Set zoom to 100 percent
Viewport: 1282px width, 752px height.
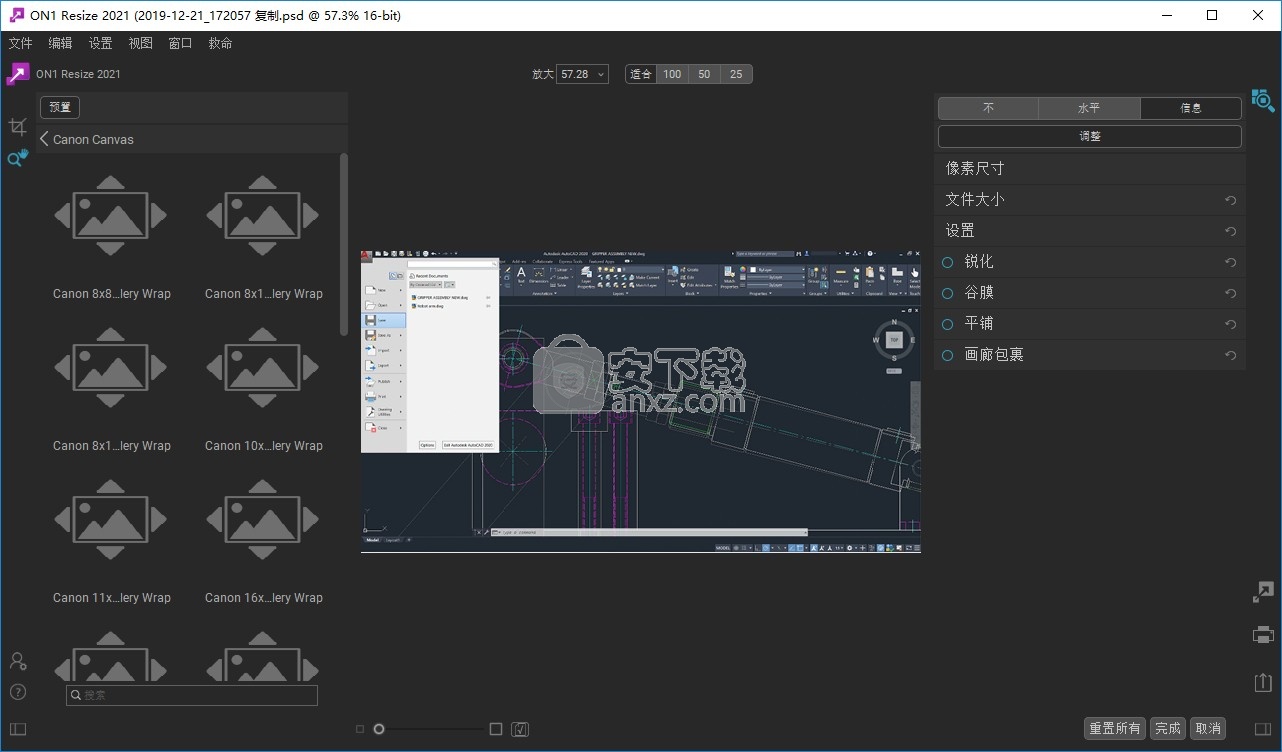(x=672, y=74)
